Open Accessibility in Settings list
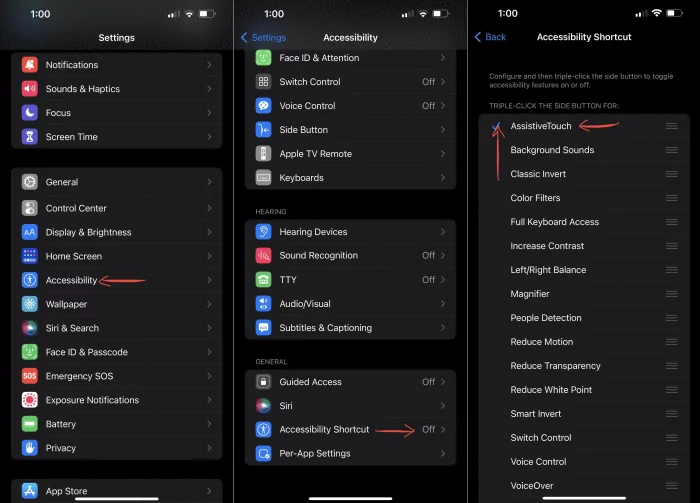 72,281
